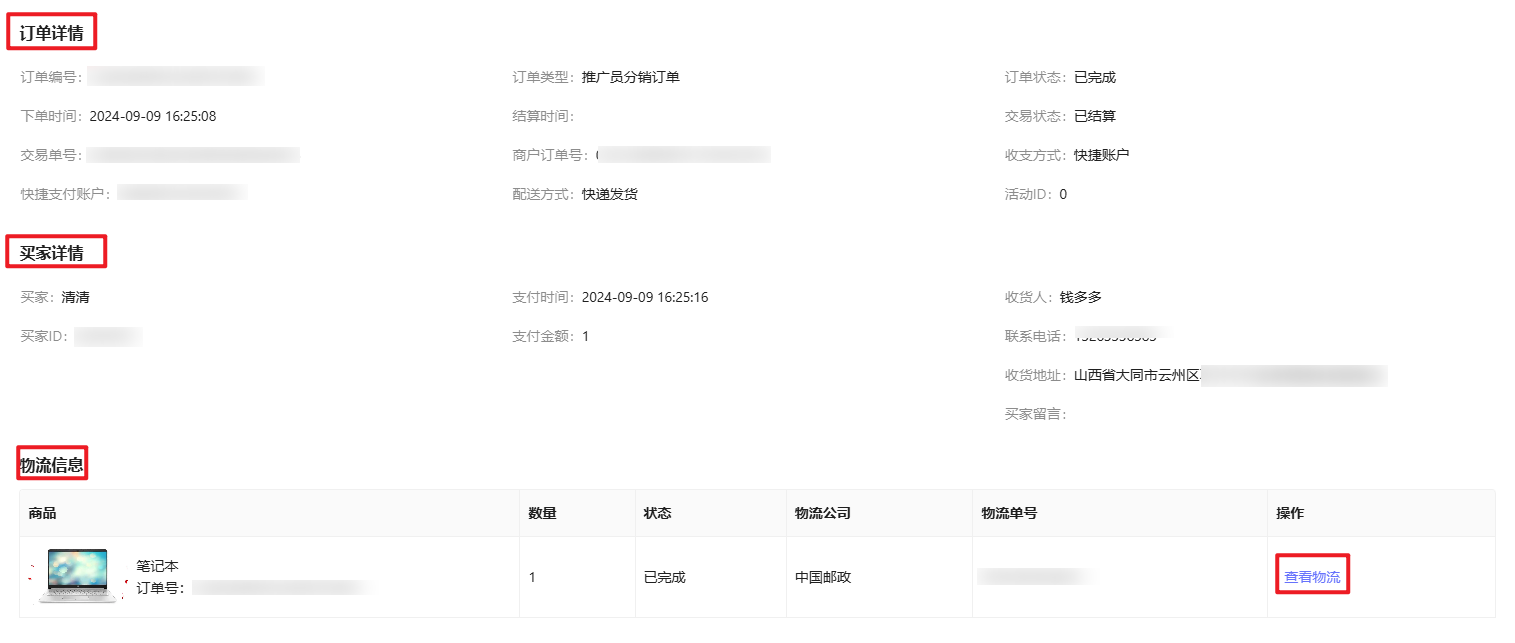Click the 中国邮政 logistics company cell
Image resolution: width=1515 pixels, height=643 pixels.
(823, 577)
